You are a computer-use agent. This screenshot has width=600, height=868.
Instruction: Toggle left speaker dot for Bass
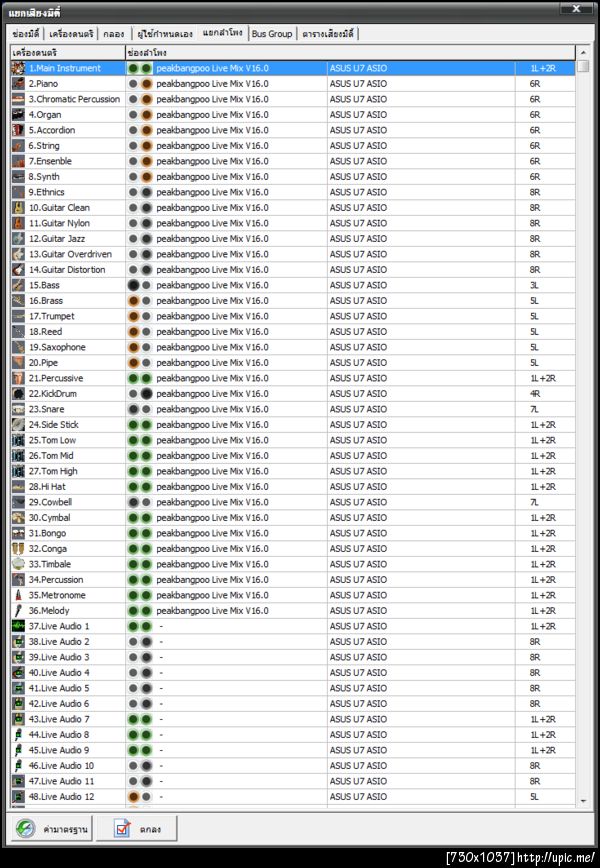tap(133, 286)
